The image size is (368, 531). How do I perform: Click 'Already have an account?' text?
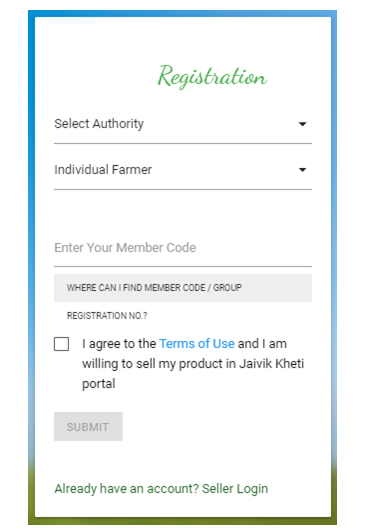coord(127,489)
